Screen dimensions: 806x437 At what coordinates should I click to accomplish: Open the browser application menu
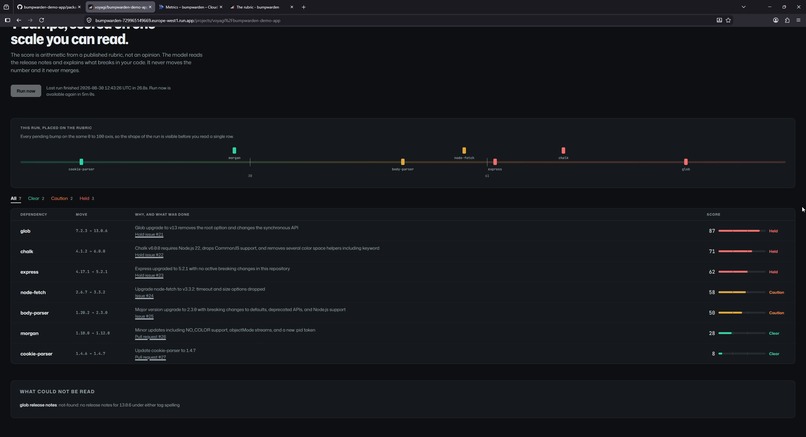tap(798, 21)
